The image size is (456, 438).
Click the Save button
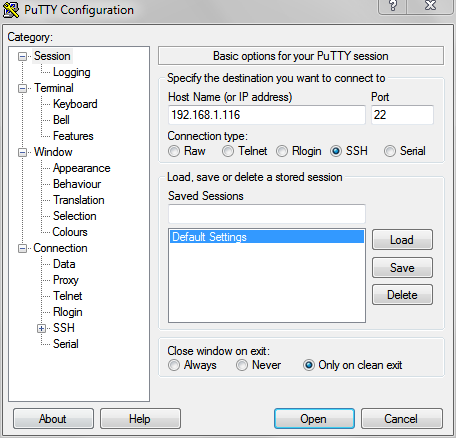402,268
